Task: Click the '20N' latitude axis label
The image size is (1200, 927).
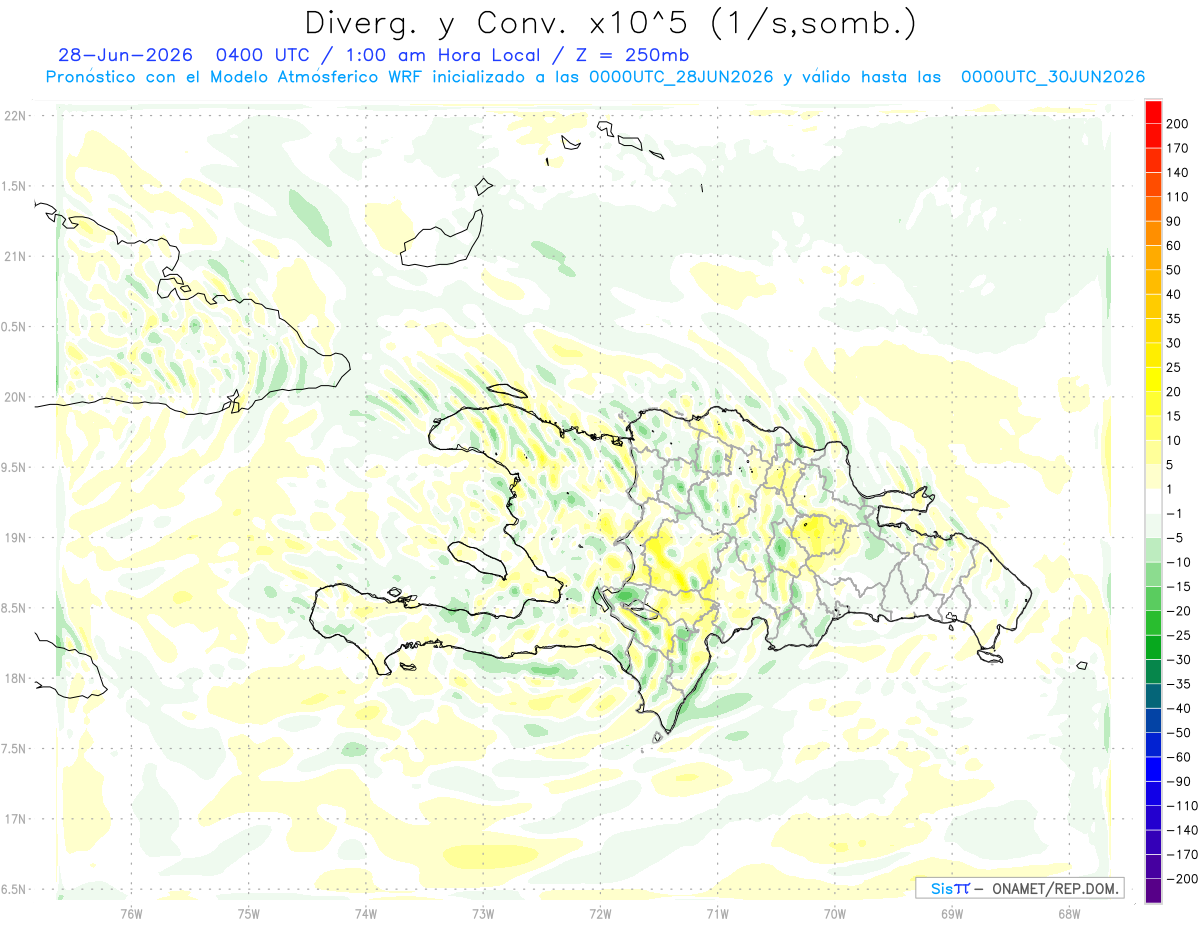Action: click(15, 397)
